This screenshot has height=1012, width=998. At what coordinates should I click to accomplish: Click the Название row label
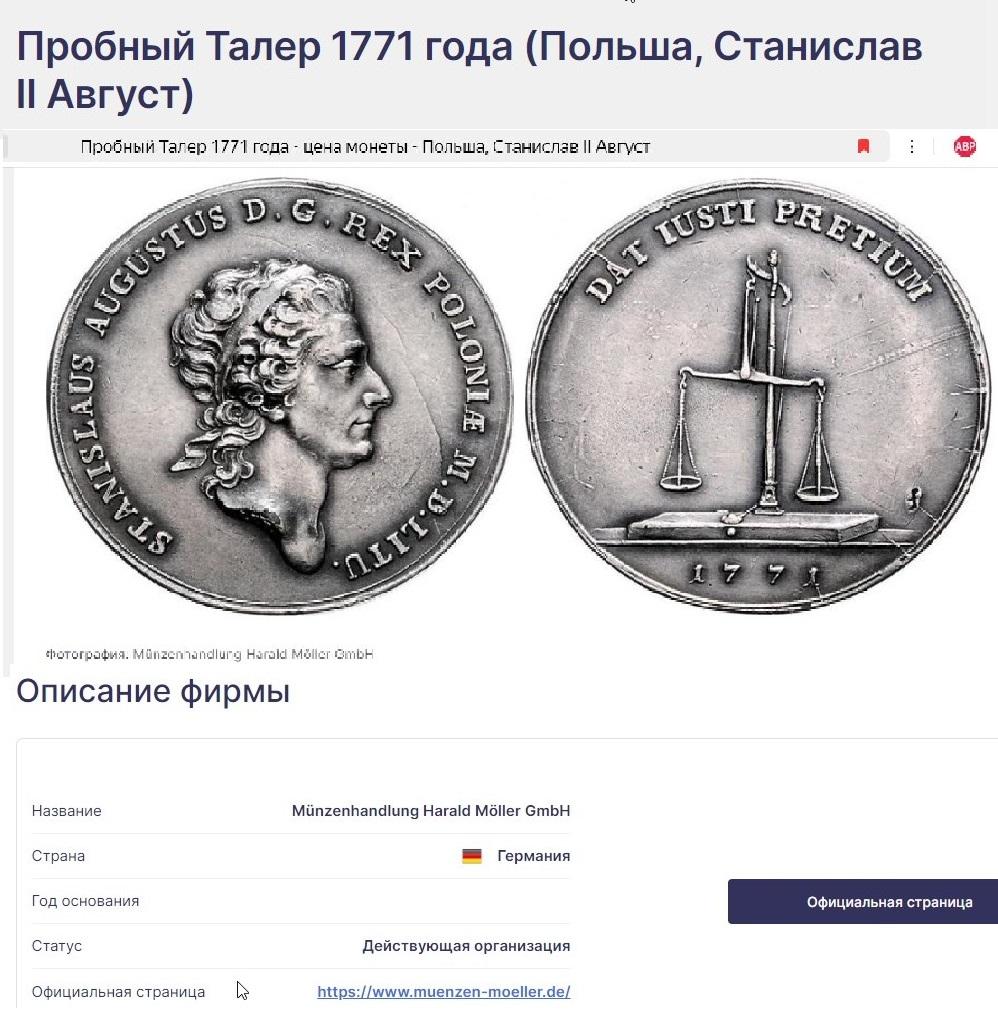[x=66, y=811]
